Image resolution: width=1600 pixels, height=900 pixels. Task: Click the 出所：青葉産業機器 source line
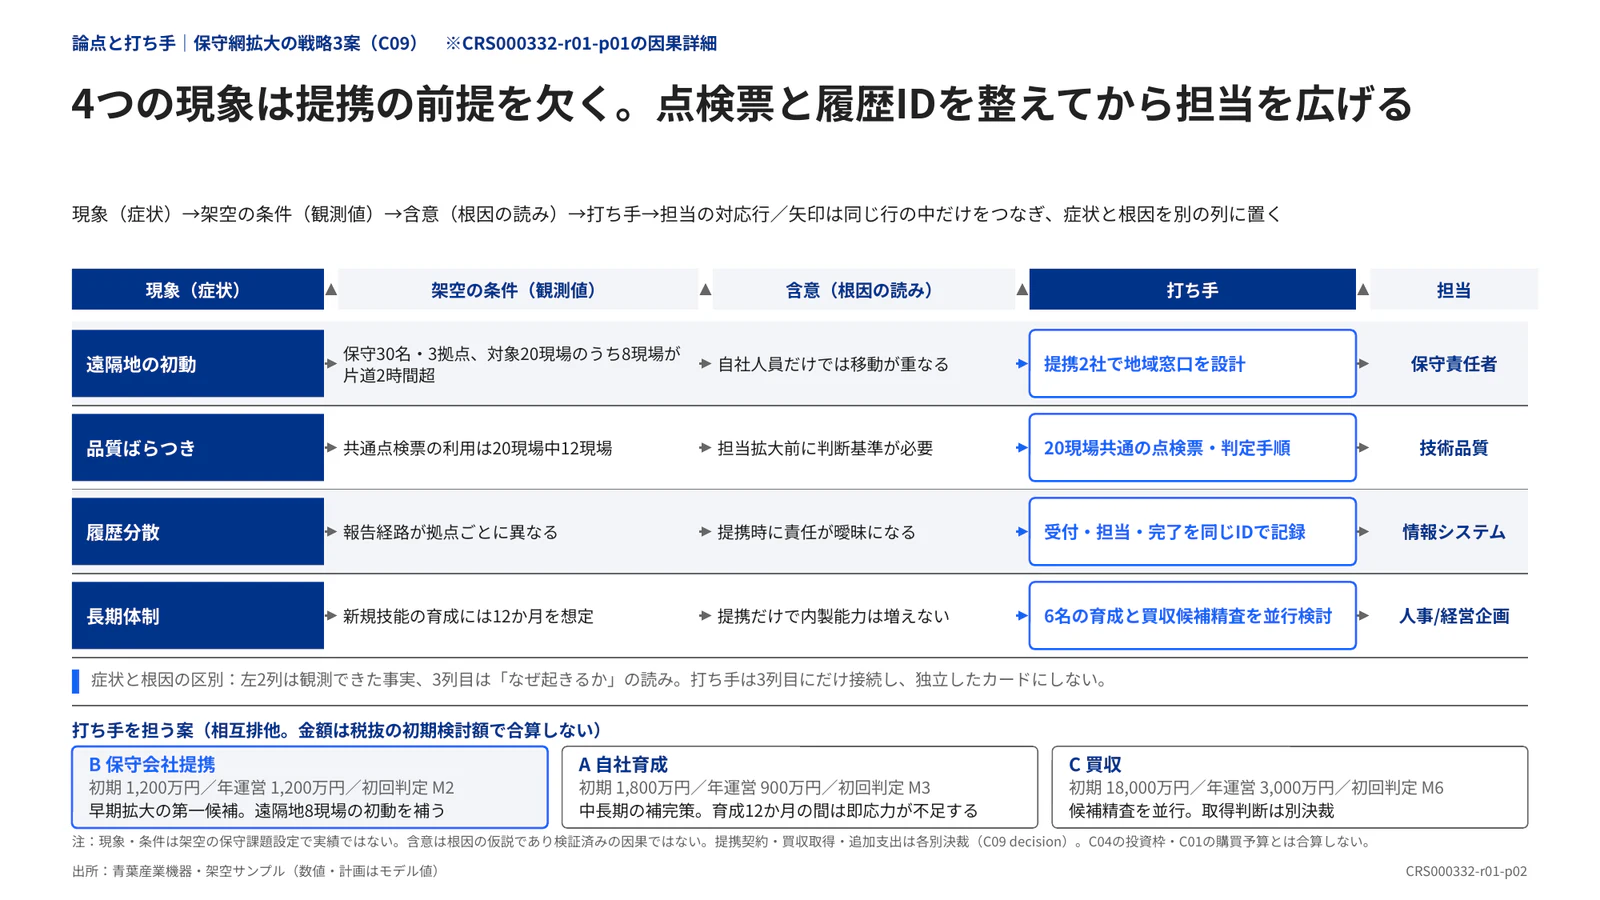(258, 871)
